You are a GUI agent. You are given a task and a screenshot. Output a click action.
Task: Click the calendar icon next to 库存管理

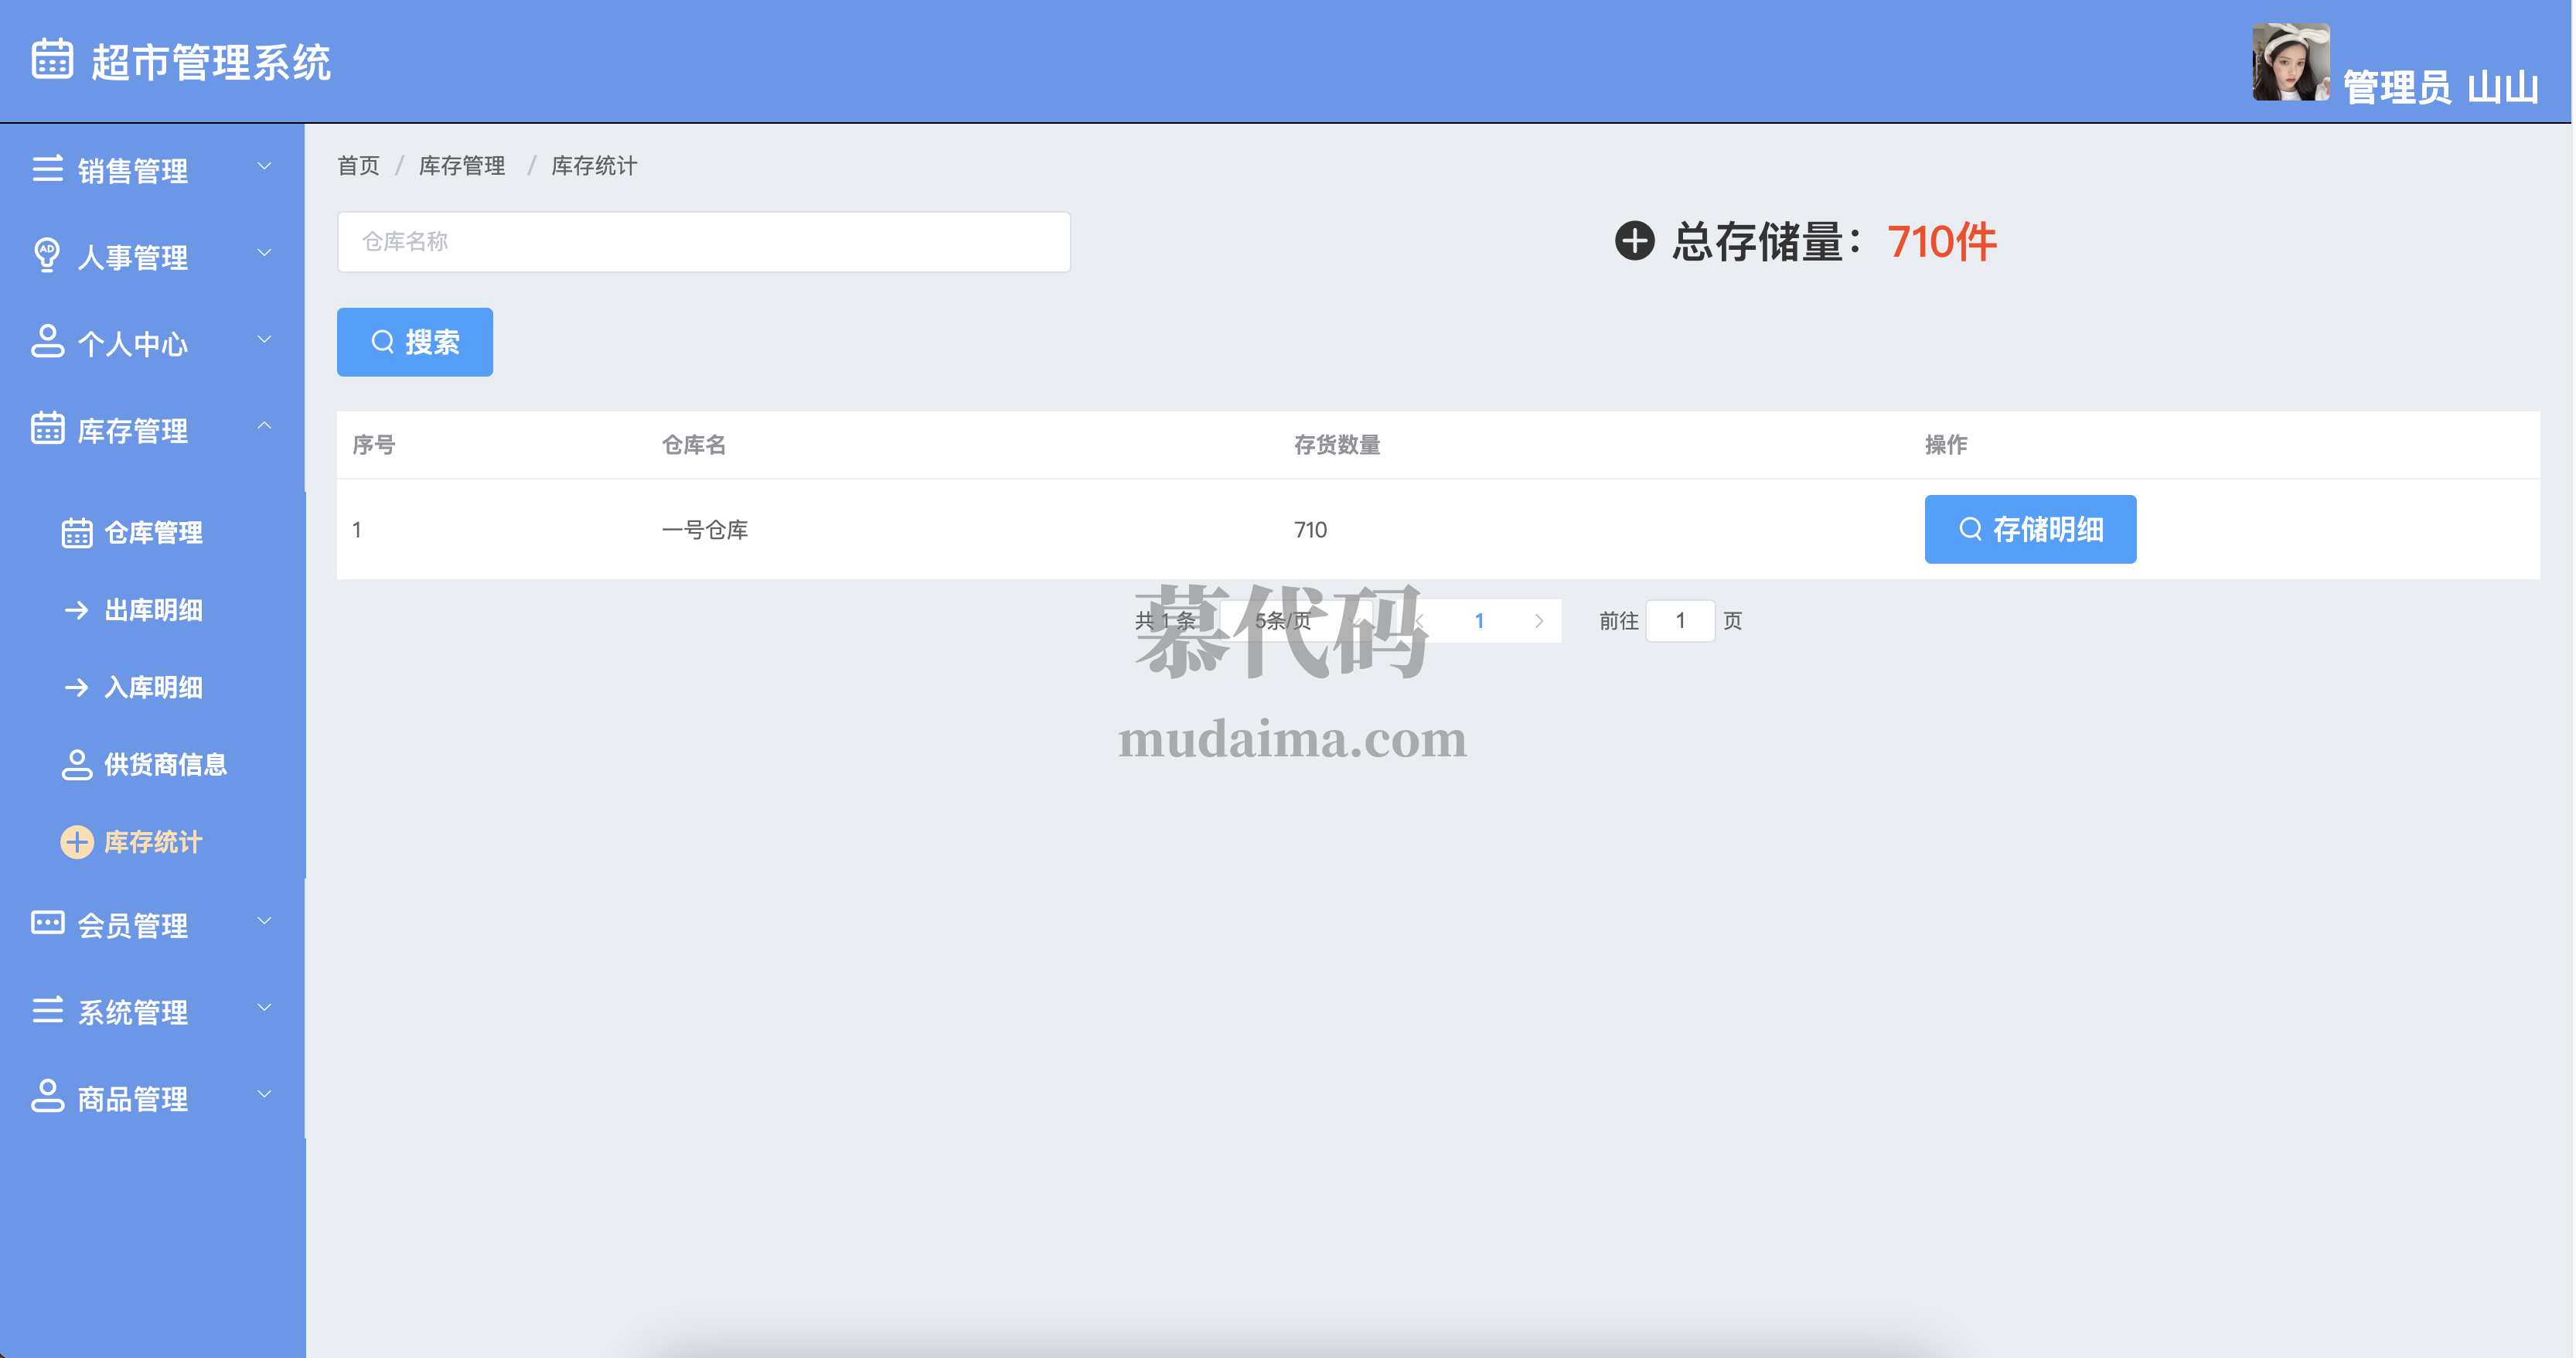[x=47, y=428]
